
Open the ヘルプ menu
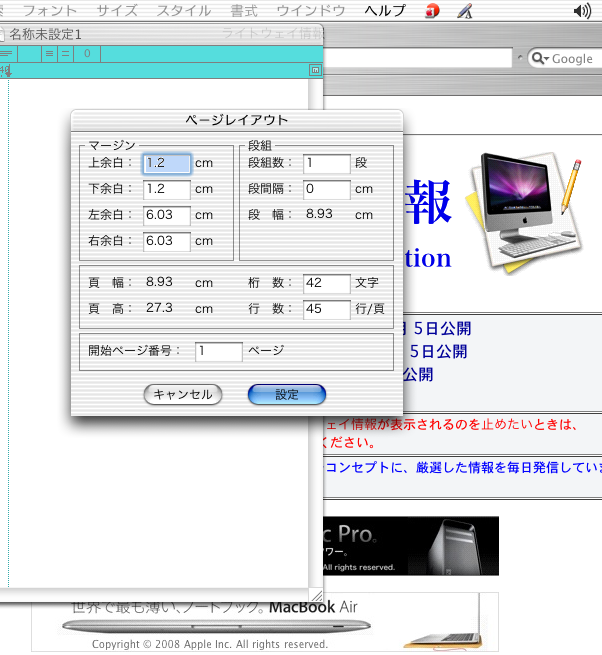point(385,11)
